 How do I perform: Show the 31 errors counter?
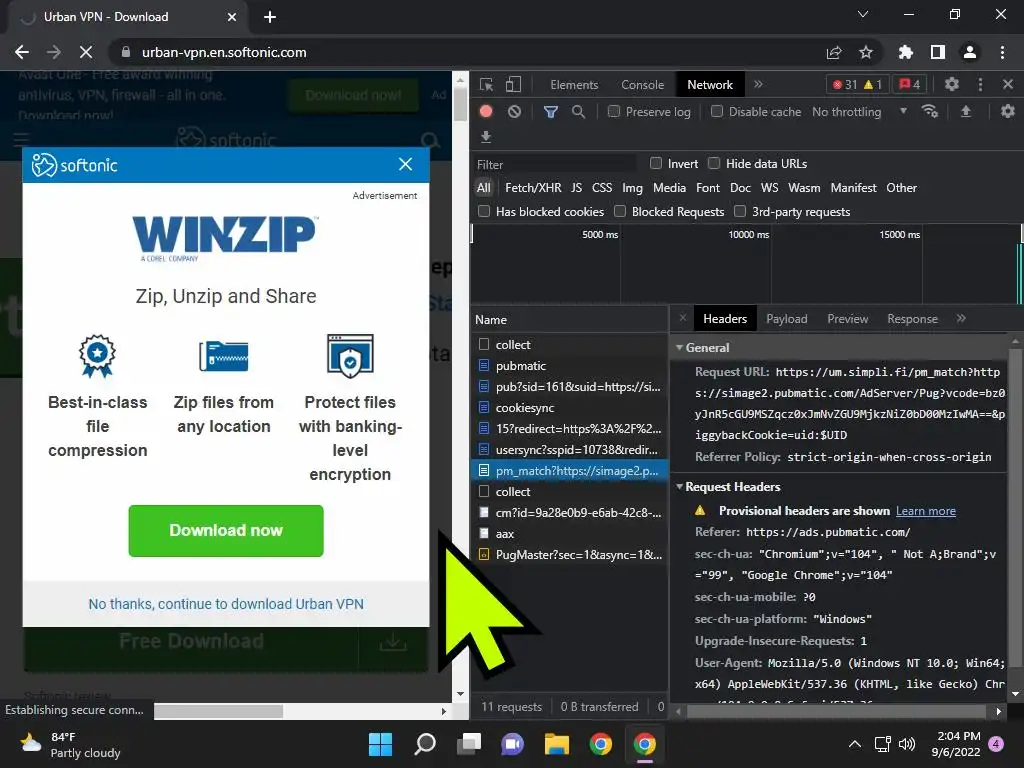click(844, 84)
